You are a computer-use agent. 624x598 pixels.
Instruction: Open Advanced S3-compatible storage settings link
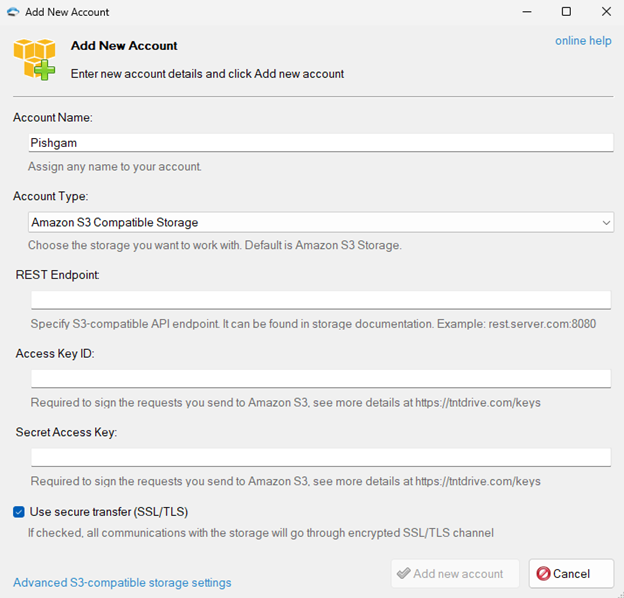click(122, 582)
